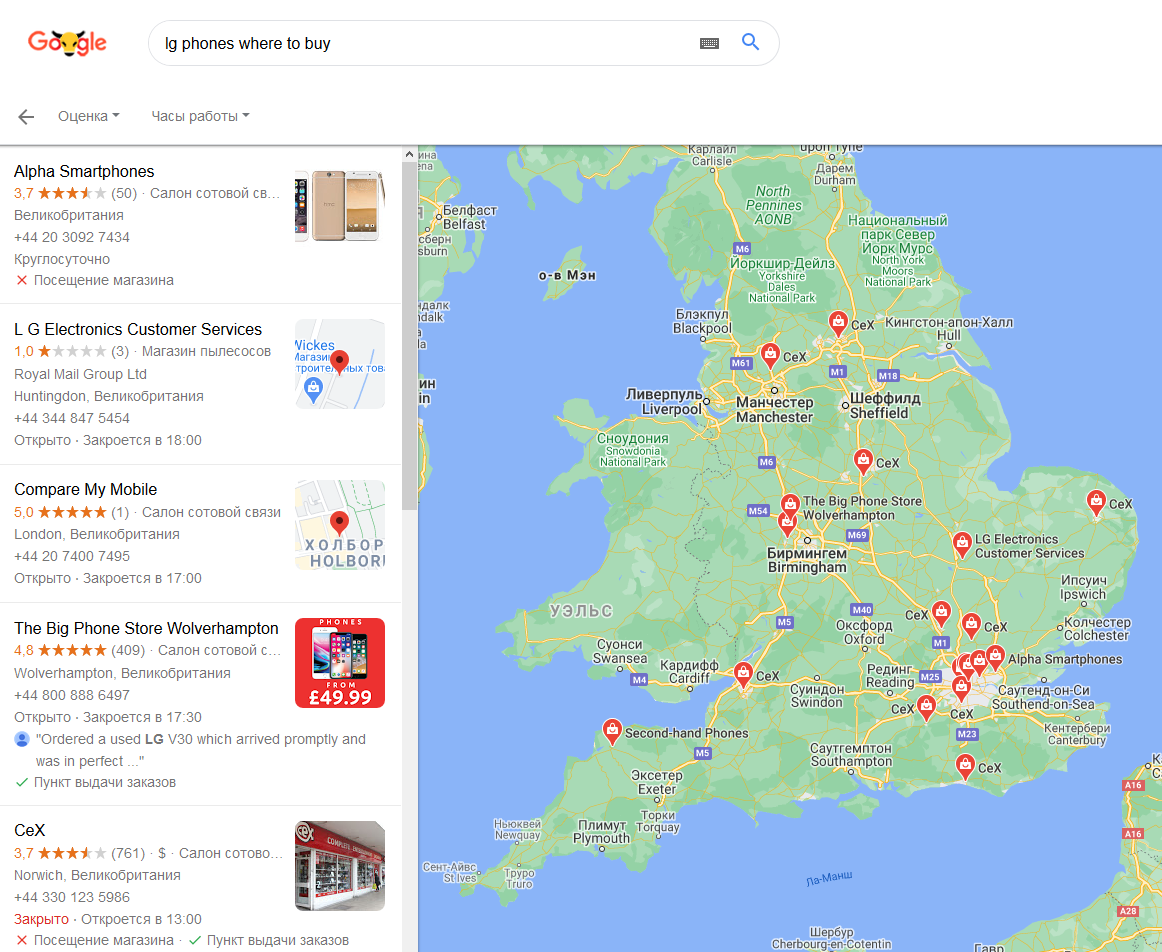Click the CeX map pin near Cardiff
Viewport: 1162px width, 952px height.
tap(743, 674)
